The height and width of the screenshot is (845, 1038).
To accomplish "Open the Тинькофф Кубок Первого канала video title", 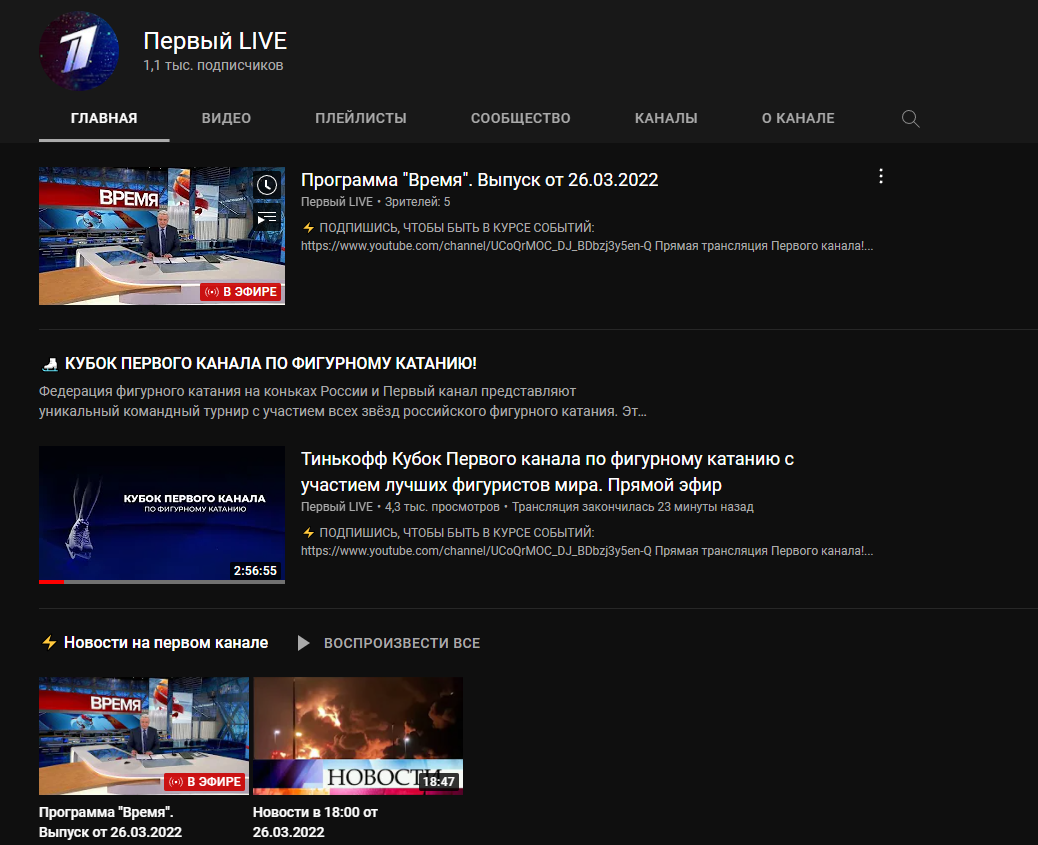I will click(x=547, y=472).
